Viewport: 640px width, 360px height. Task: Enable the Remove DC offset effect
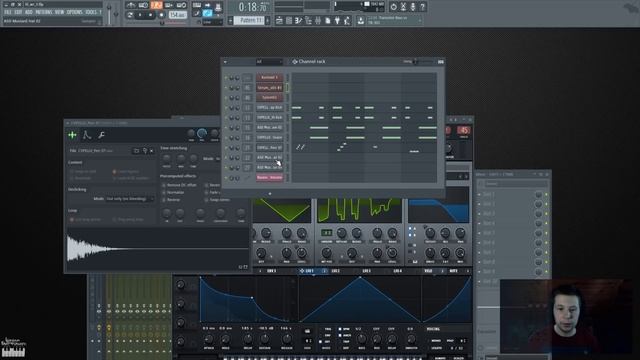(x=180, y=185)
